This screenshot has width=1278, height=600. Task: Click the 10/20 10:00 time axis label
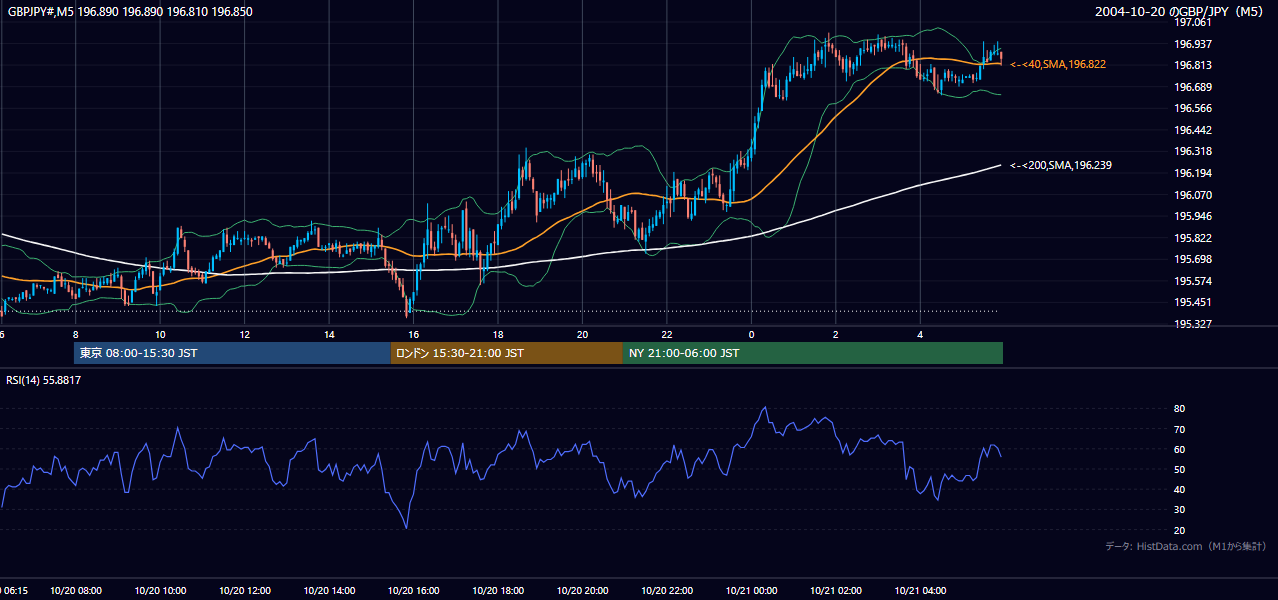tap(160, 590)
